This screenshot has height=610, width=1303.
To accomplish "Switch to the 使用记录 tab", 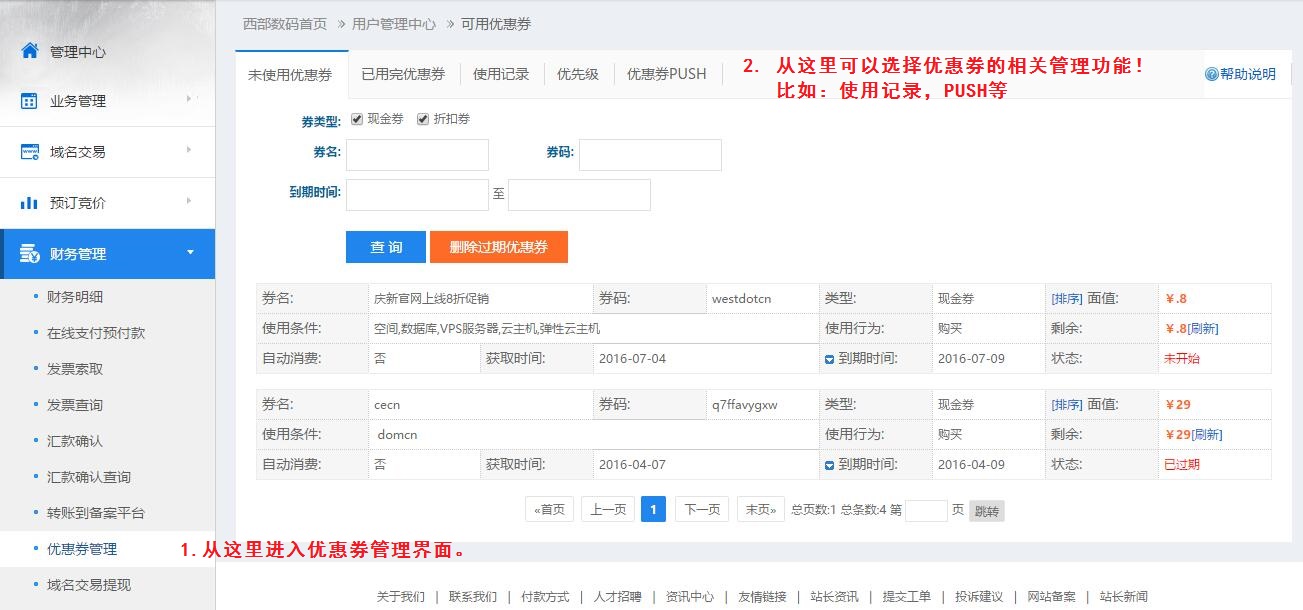I will 501,73.
